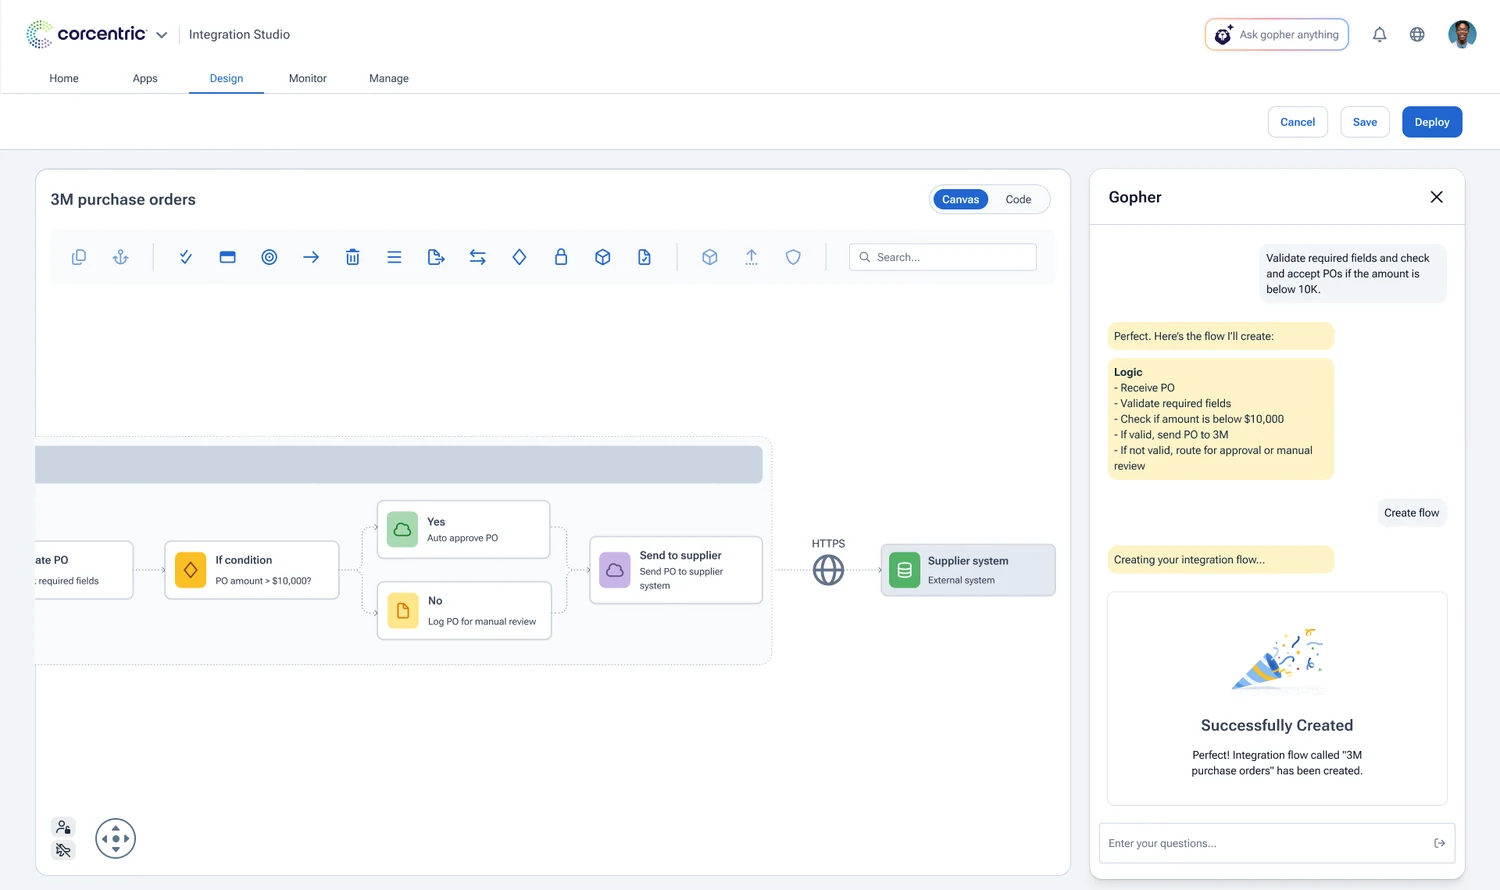
Task: Select the Monitor tab
Action: 308,78
